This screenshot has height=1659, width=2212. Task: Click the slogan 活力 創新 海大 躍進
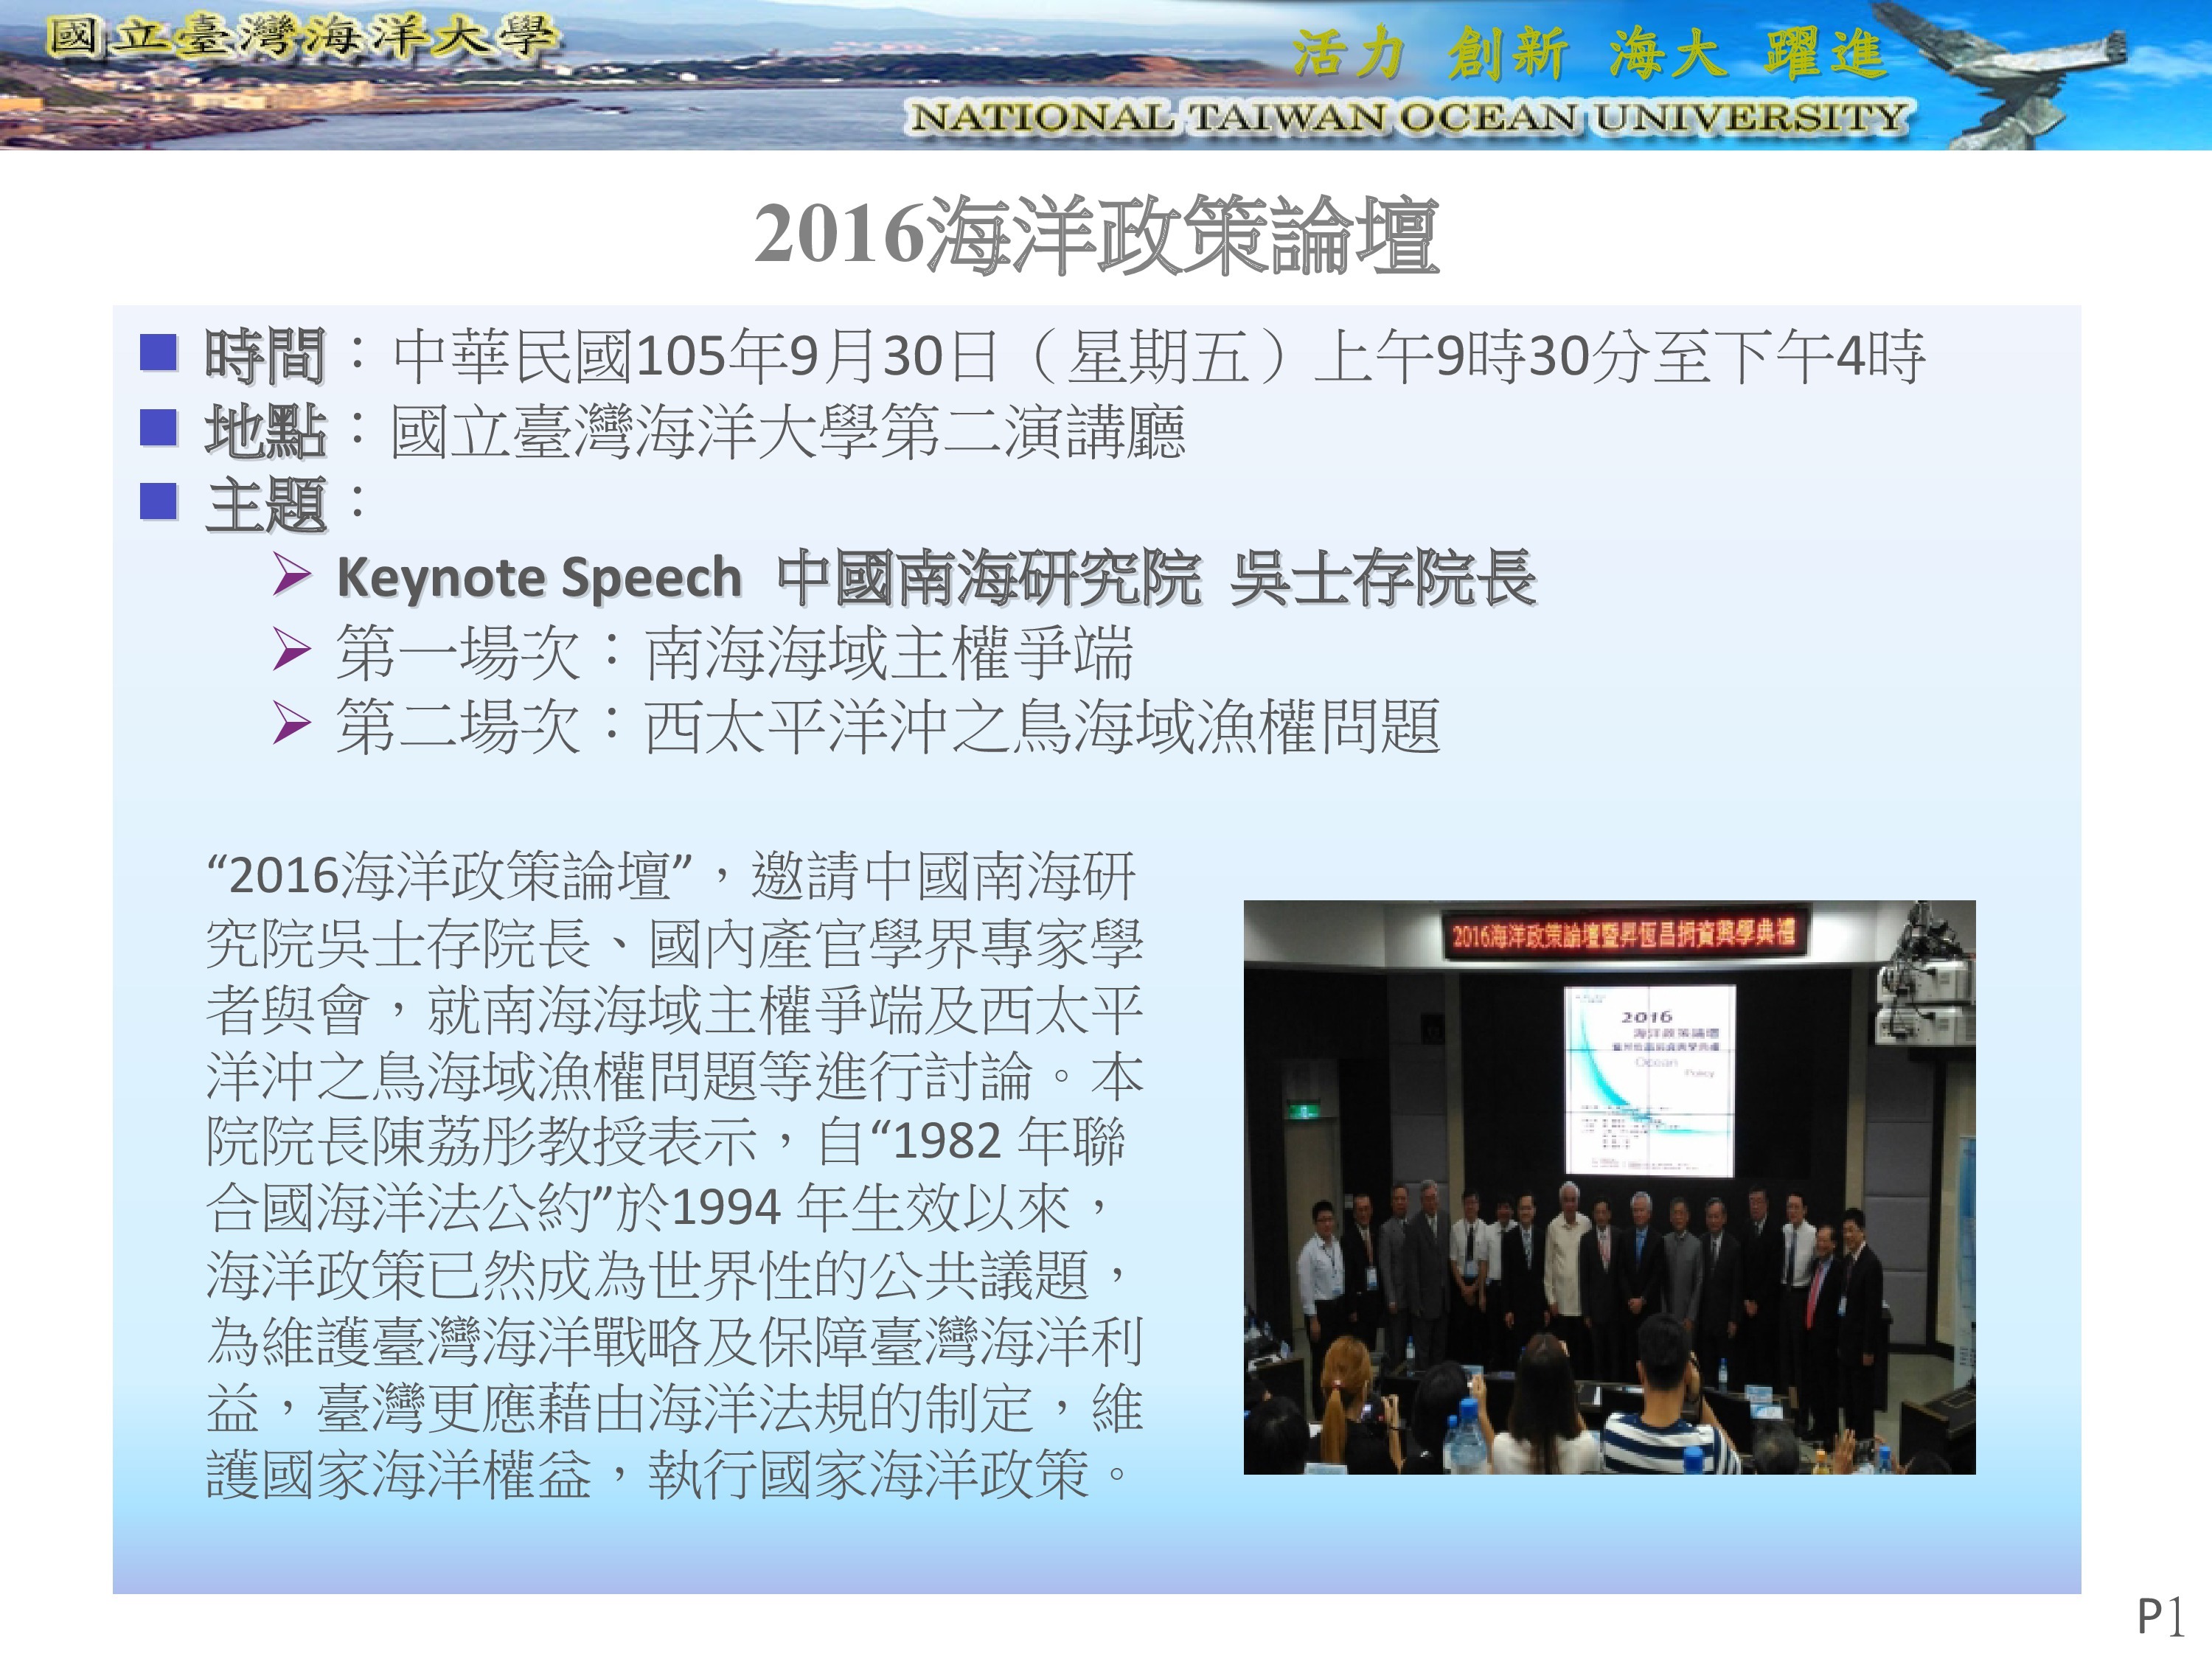(x=1589, y=52)
